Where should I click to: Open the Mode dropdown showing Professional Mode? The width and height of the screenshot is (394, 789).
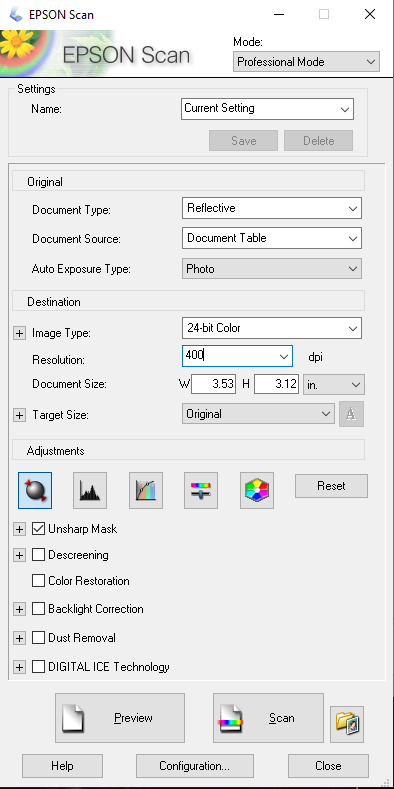pos(306,62)
